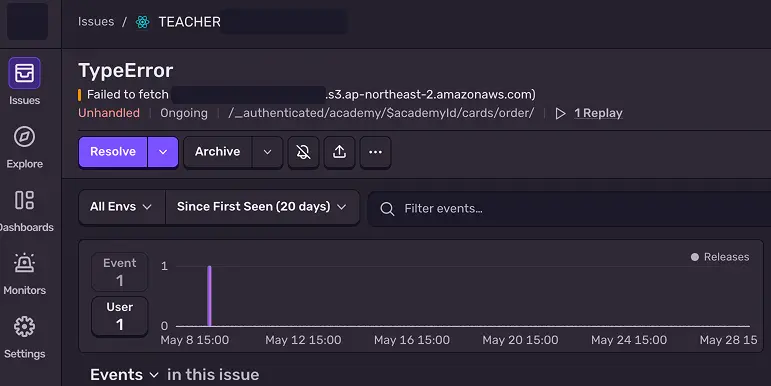Open the Issues sidebar icon
This screenshot has width=771, height=386.
(x=24, y=74)
